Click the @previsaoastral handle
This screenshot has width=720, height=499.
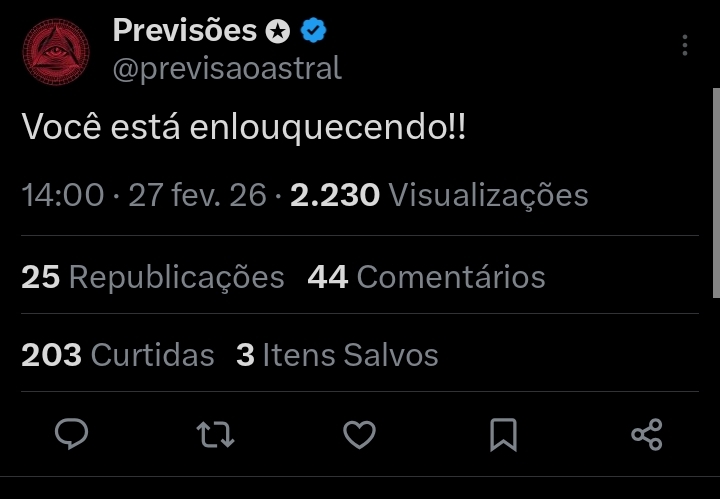227,68
